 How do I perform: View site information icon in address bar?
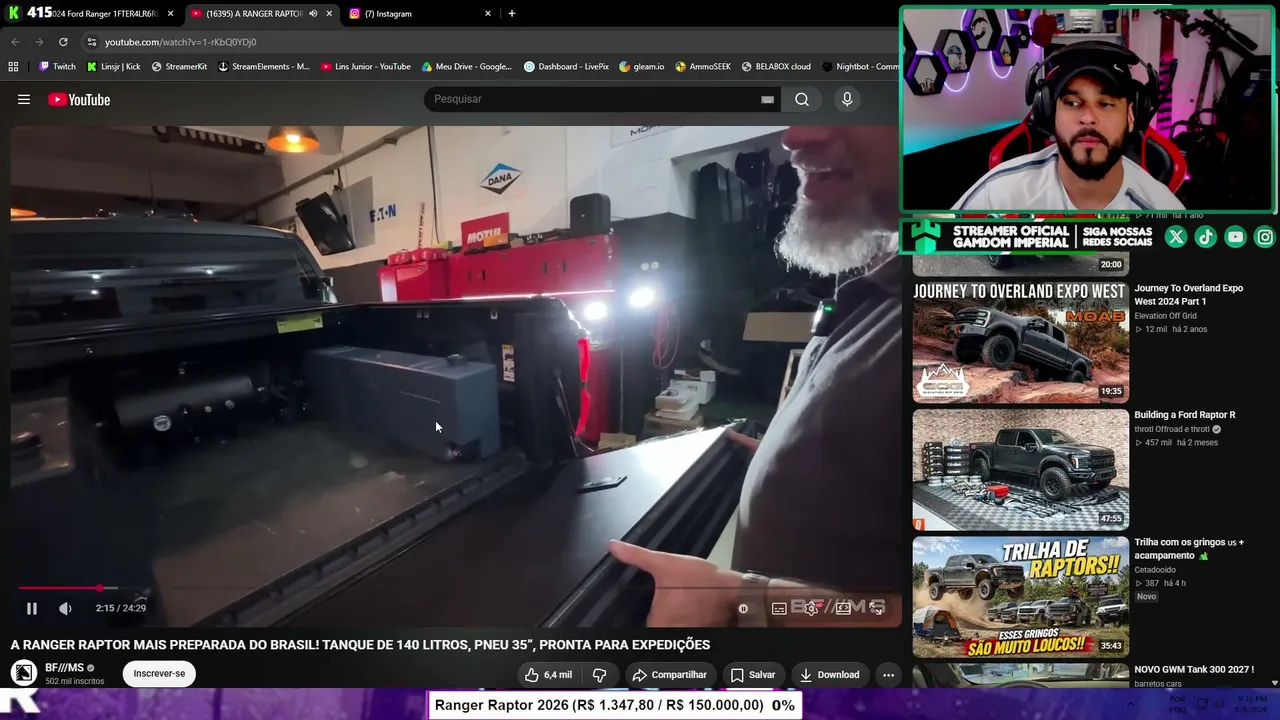(x=92, y=42)
